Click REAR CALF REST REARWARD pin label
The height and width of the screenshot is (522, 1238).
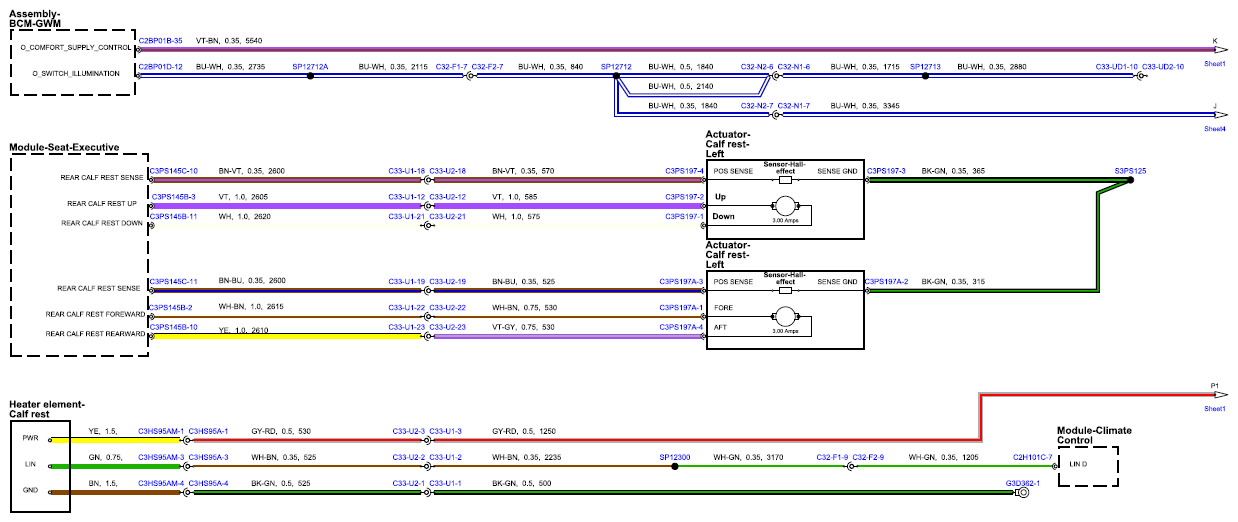93,334
